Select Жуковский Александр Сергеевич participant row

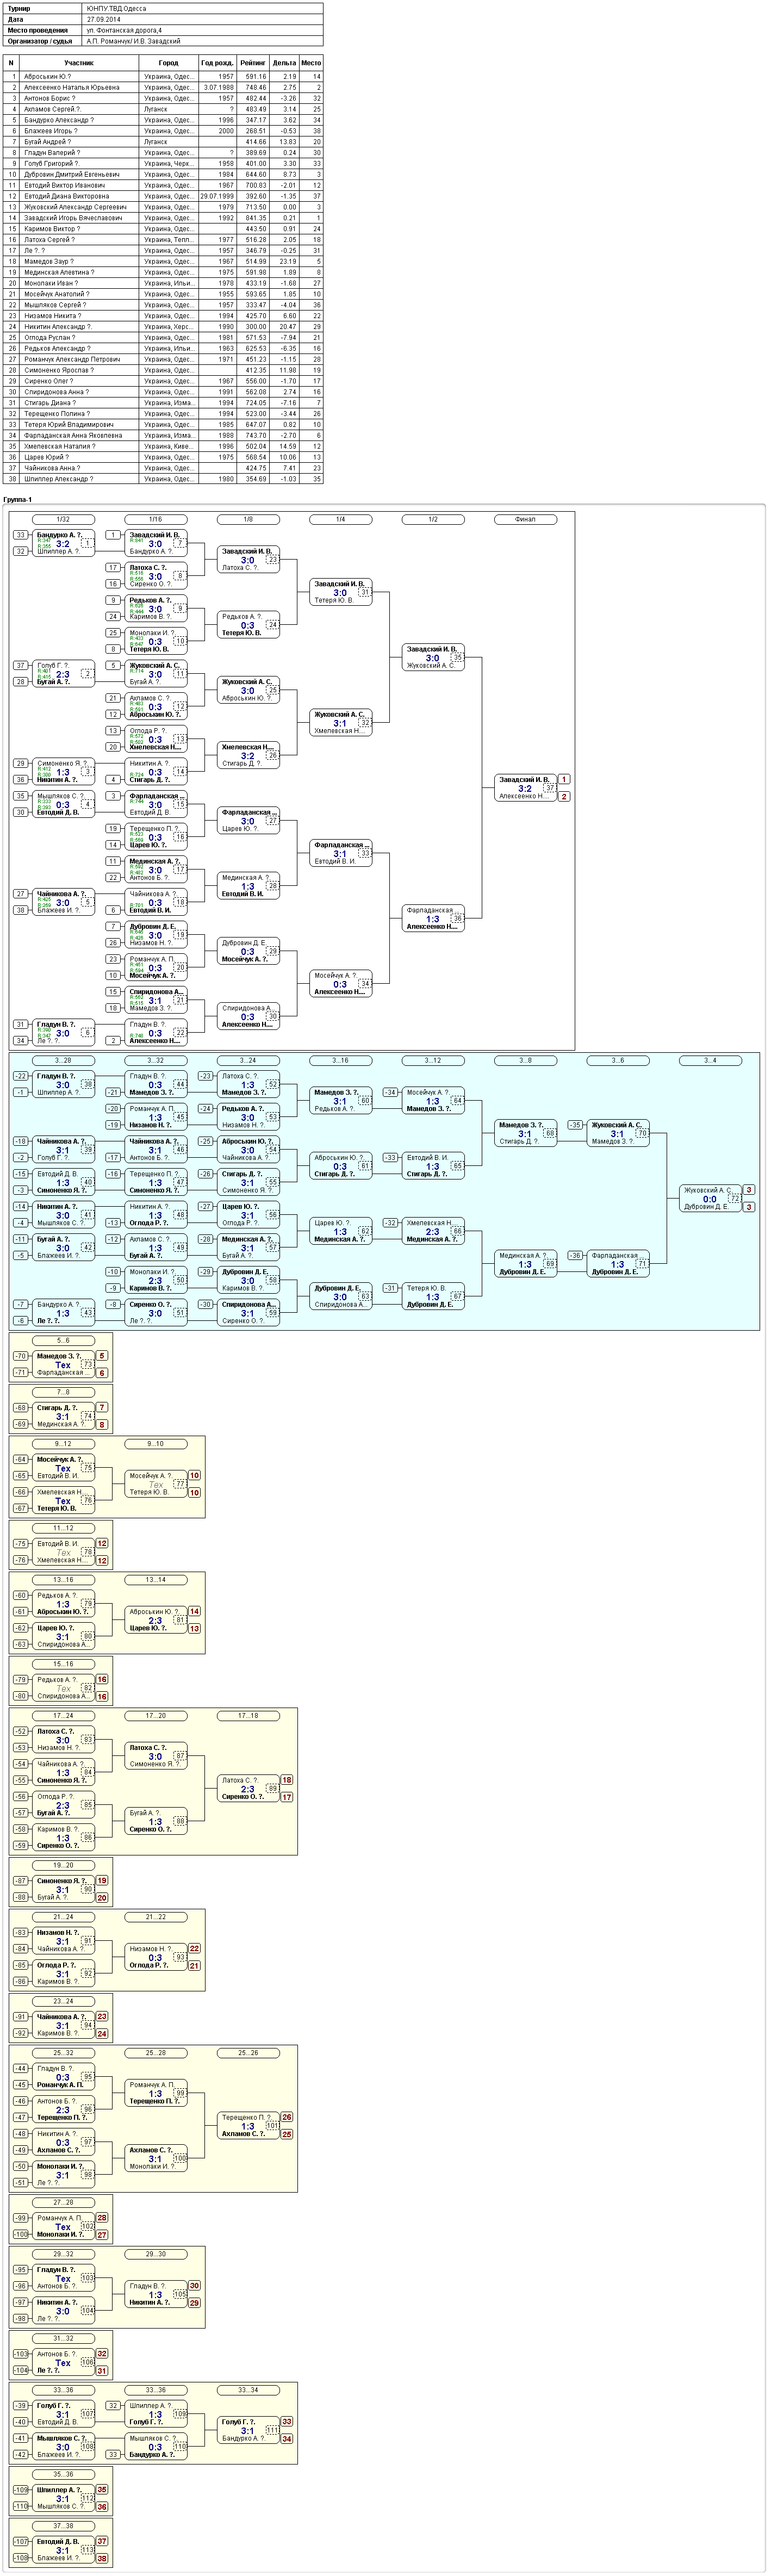coord(163,207)
